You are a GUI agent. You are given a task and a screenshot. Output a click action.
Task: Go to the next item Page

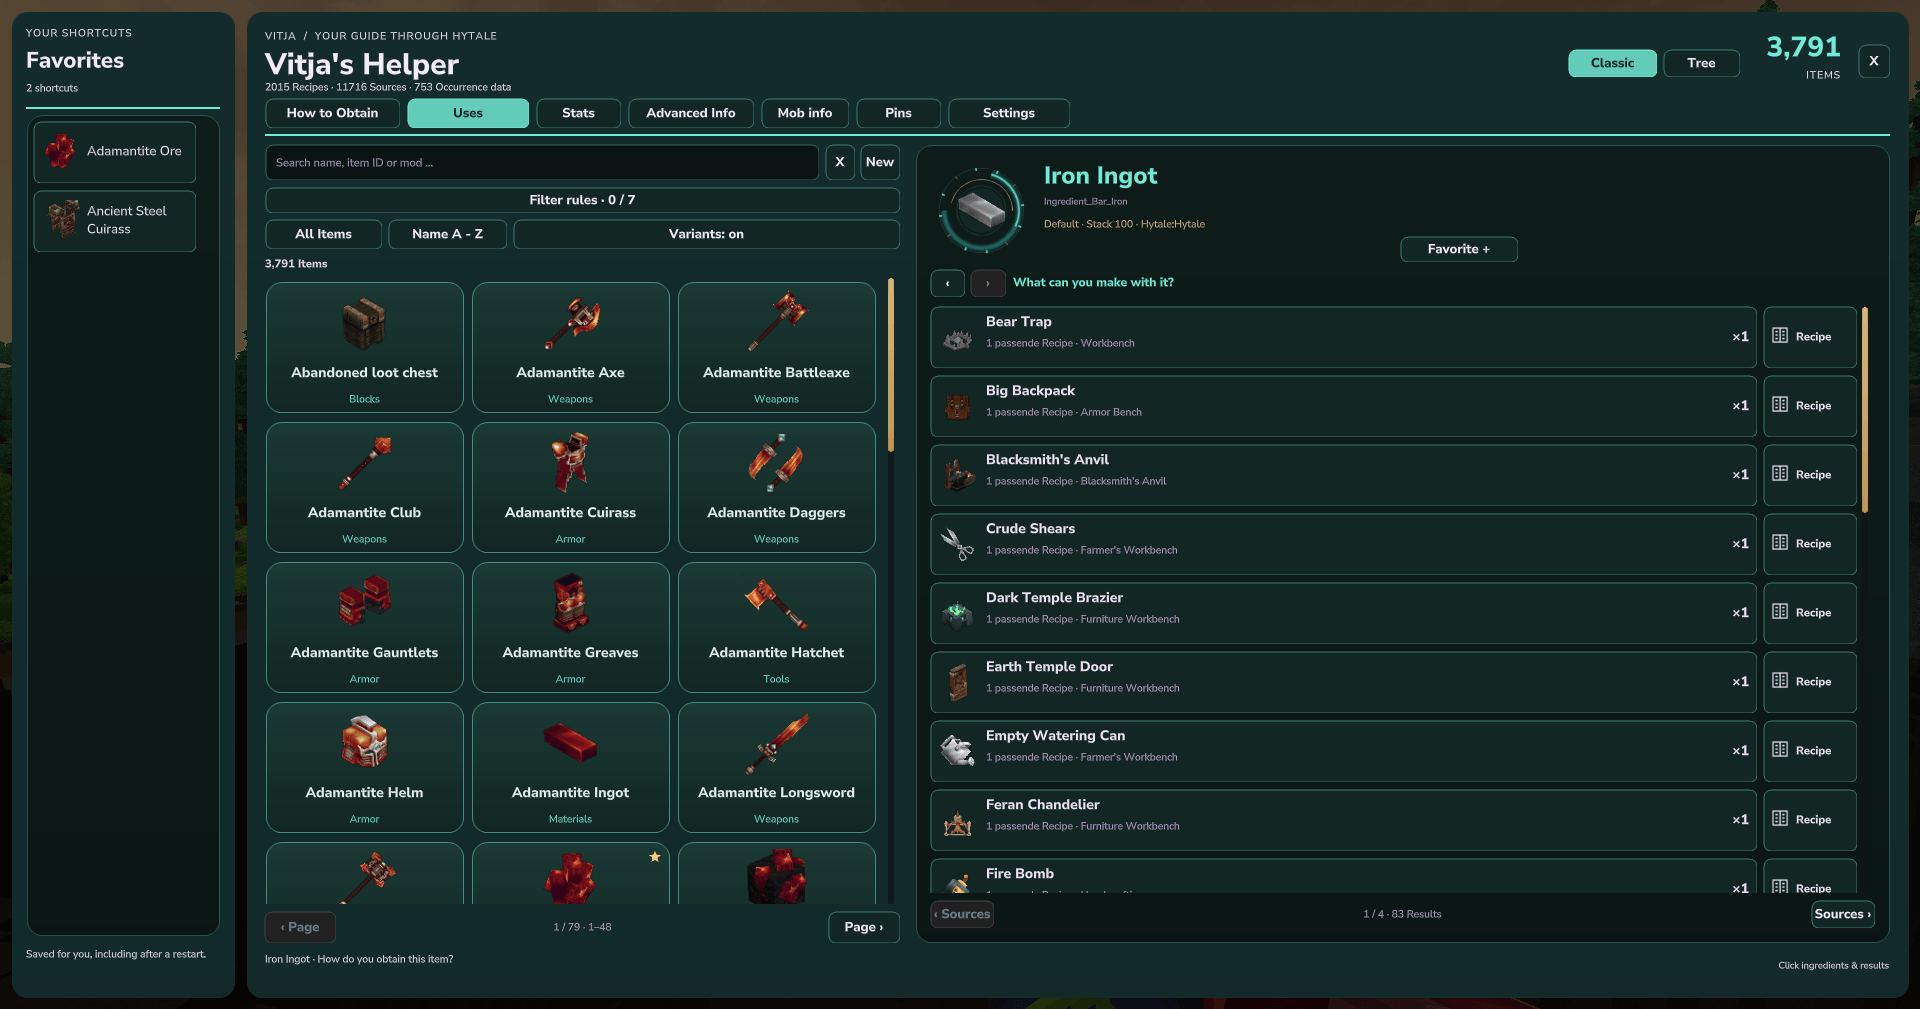coord(864,927)
